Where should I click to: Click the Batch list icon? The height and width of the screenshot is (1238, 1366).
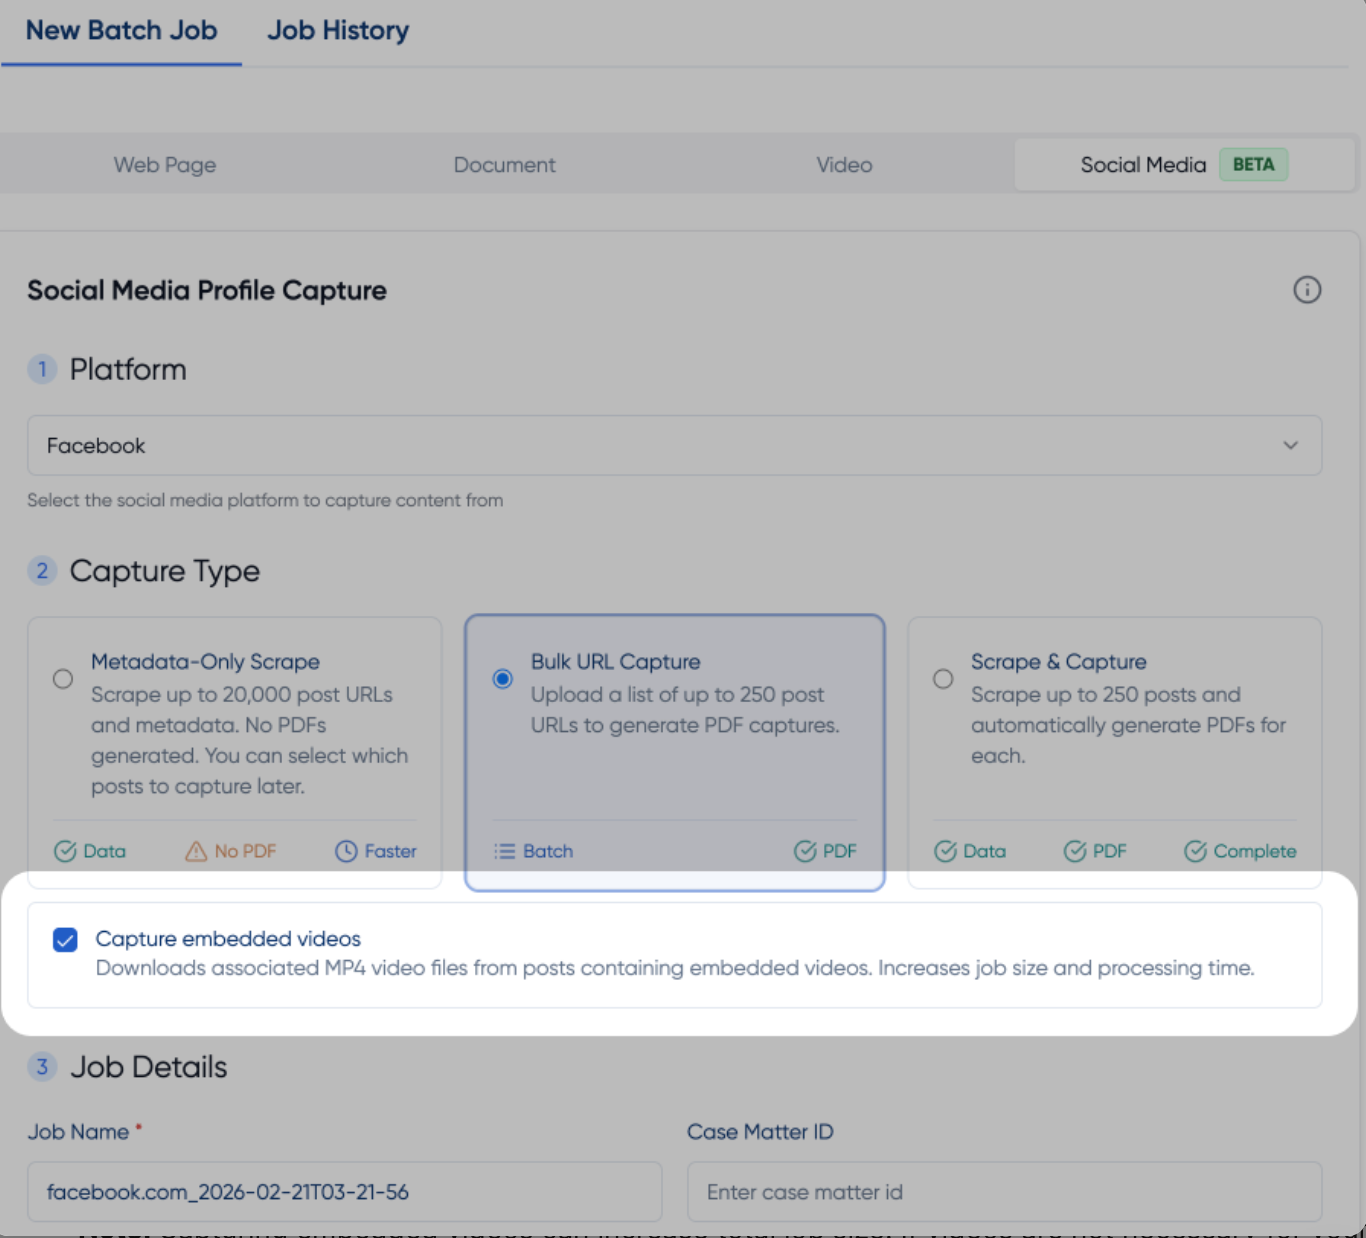tap(504, 851)
